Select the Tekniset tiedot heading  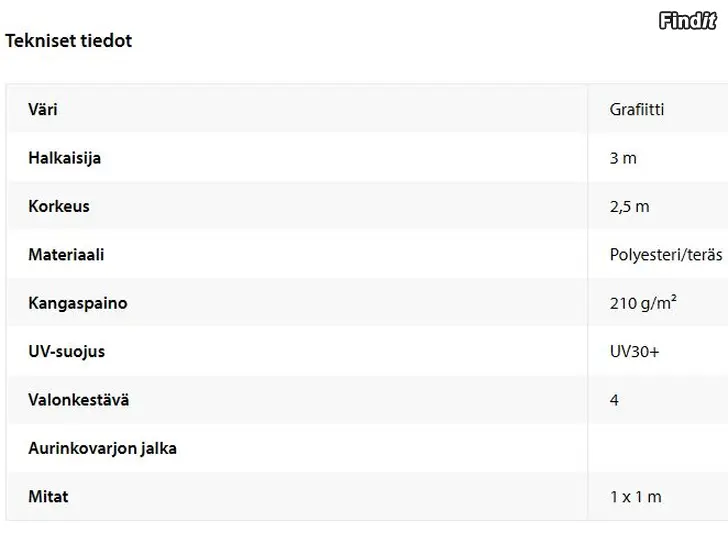click(x=69, y=41)
